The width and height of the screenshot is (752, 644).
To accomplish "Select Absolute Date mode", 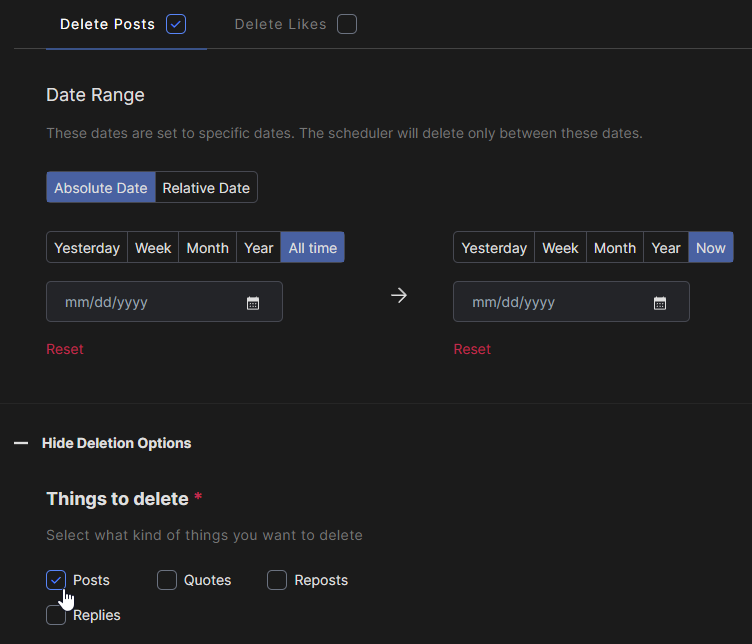I will pos(101,187).
